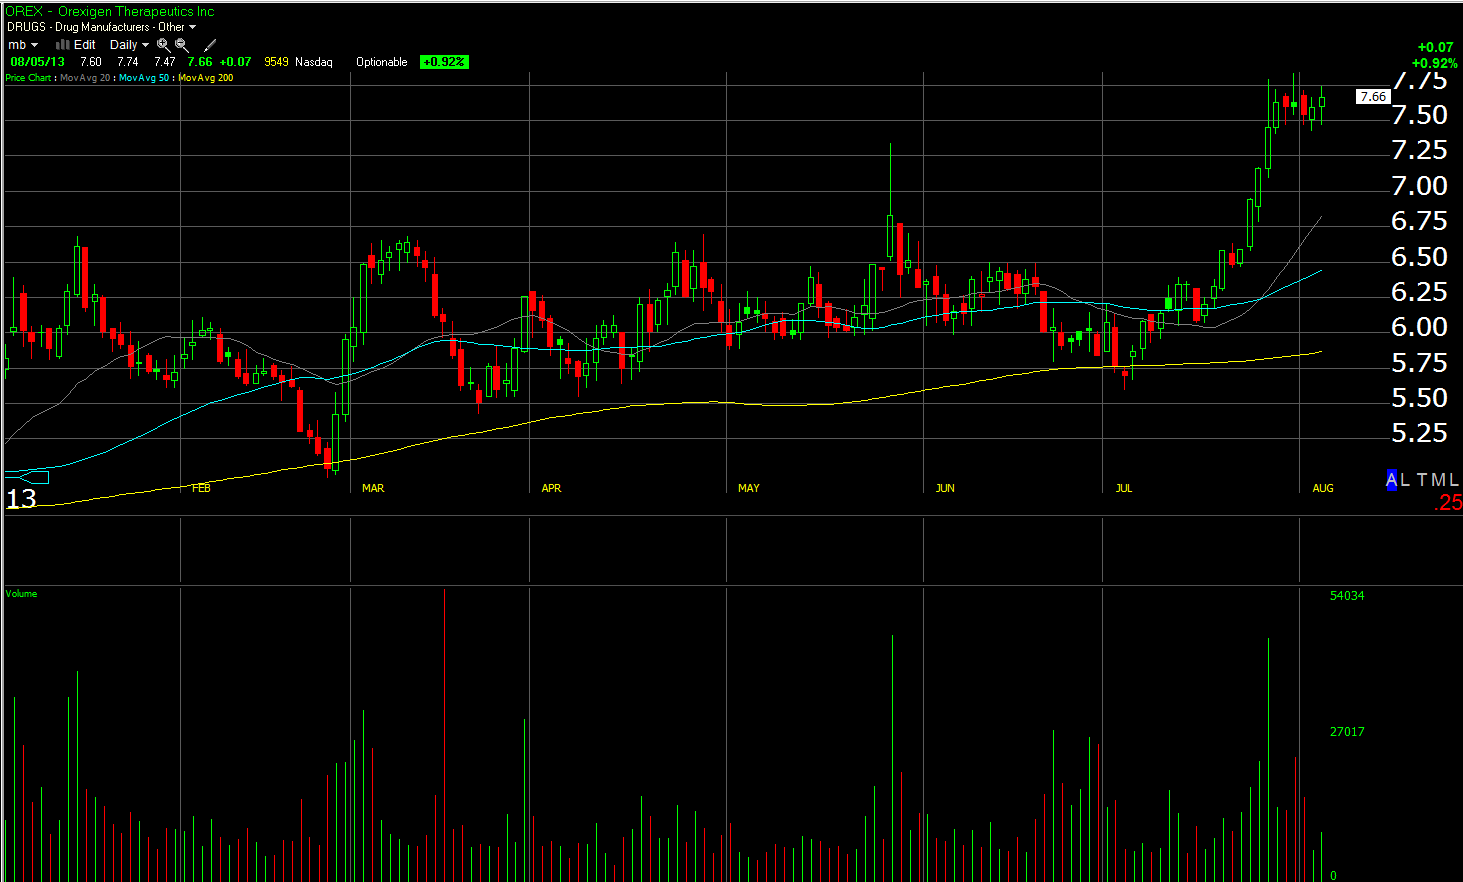The width and height of the screenshot is (1463, 882).
Task: Select the MovAvg 20 indicator label
Action: (x=85, y=78)
